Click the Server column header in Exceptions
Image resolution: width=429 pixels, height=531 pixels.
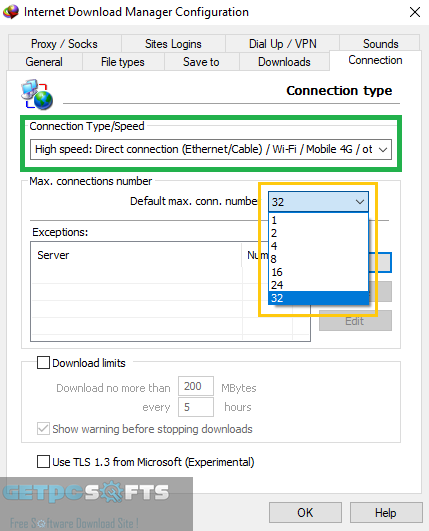(136, 255)
